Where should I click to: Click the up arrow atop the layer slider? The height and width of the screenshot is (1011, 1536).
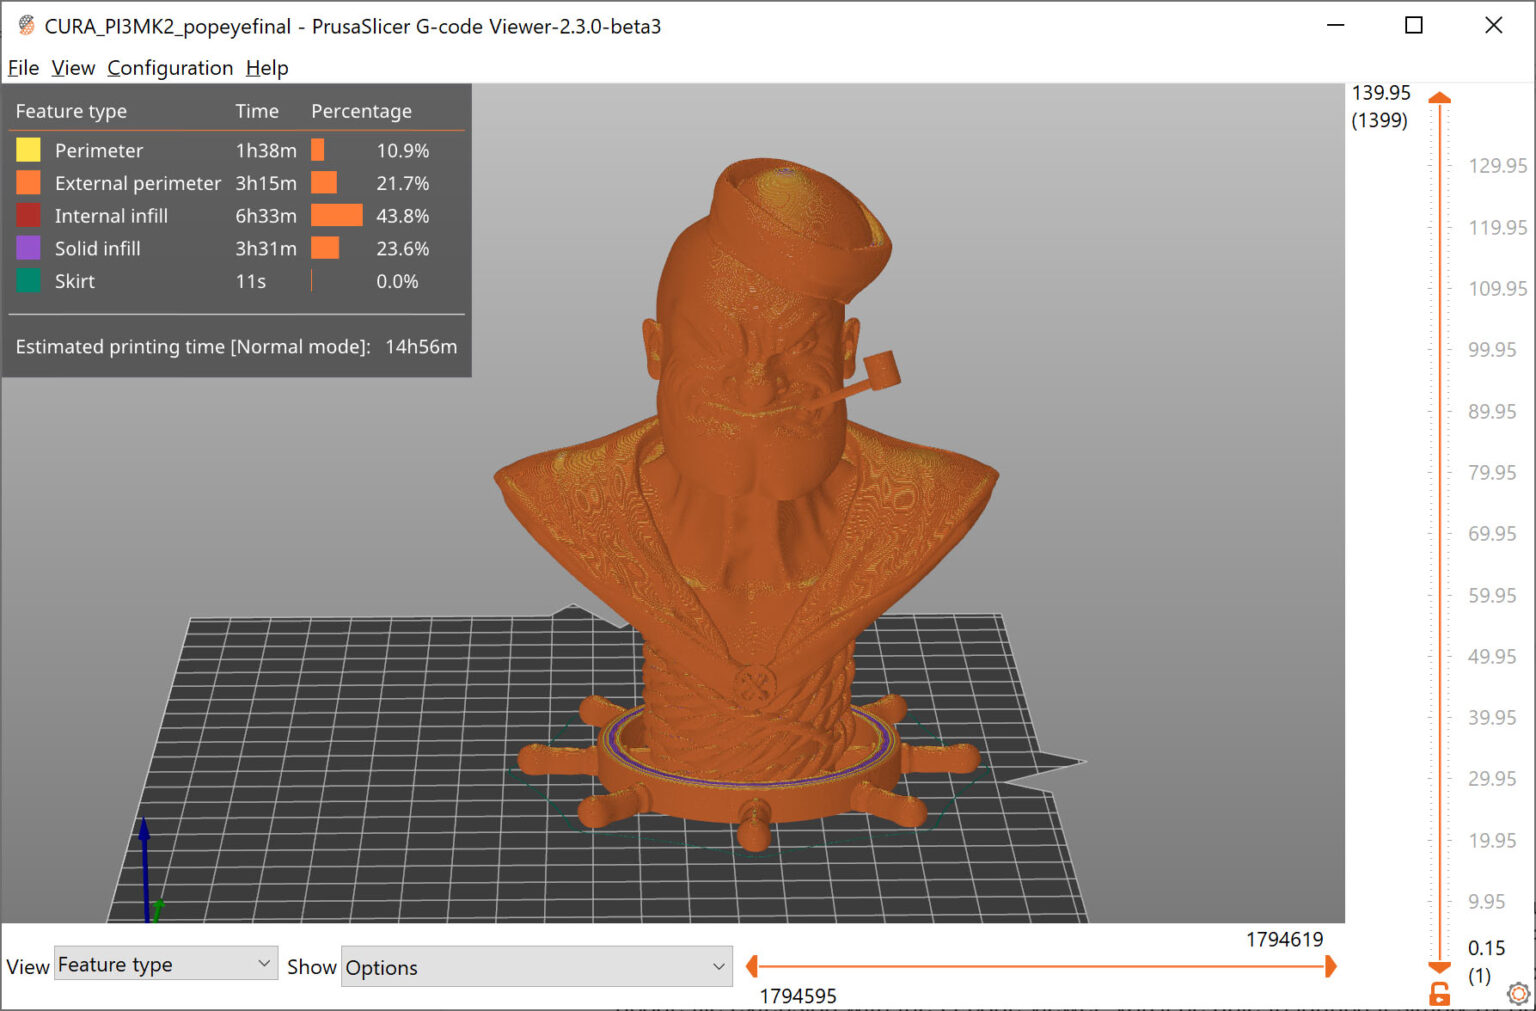(1439, 98)
